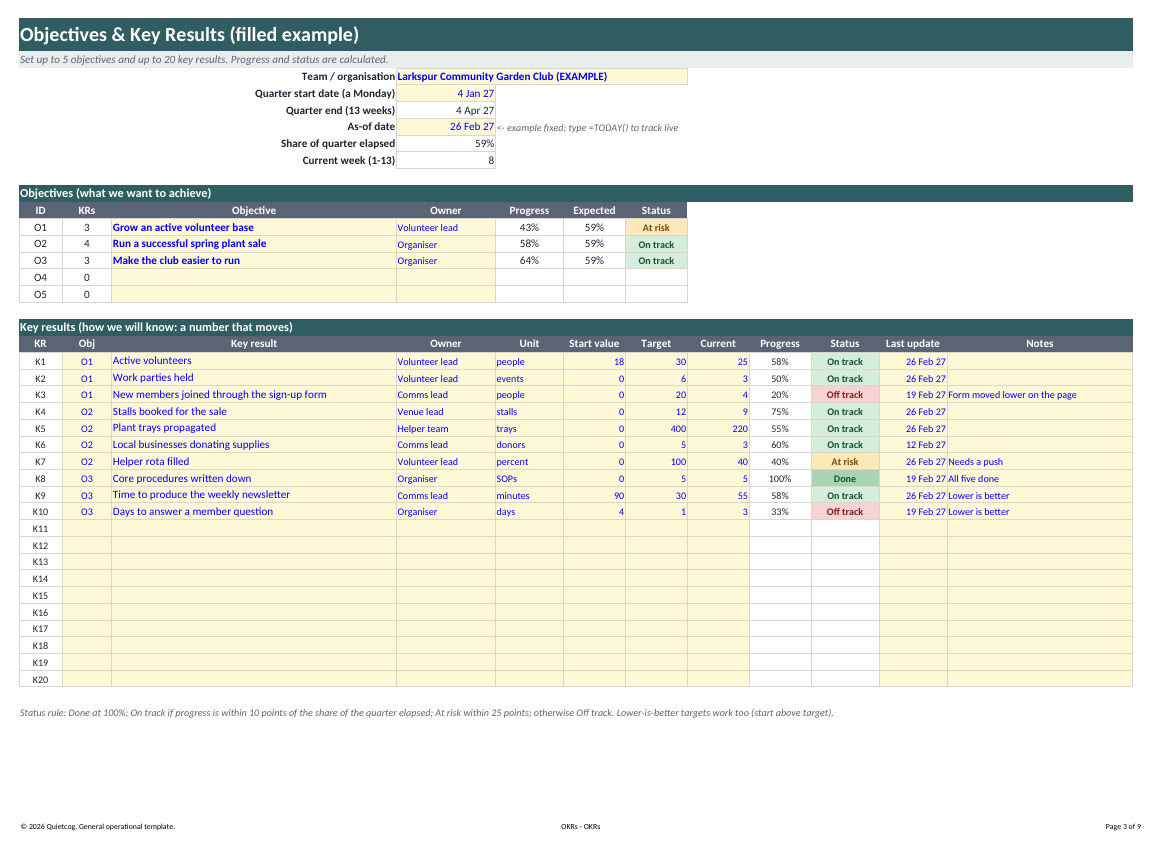Select key result 'Active volunteers'

pyautogui.click(x=254, y=361)
